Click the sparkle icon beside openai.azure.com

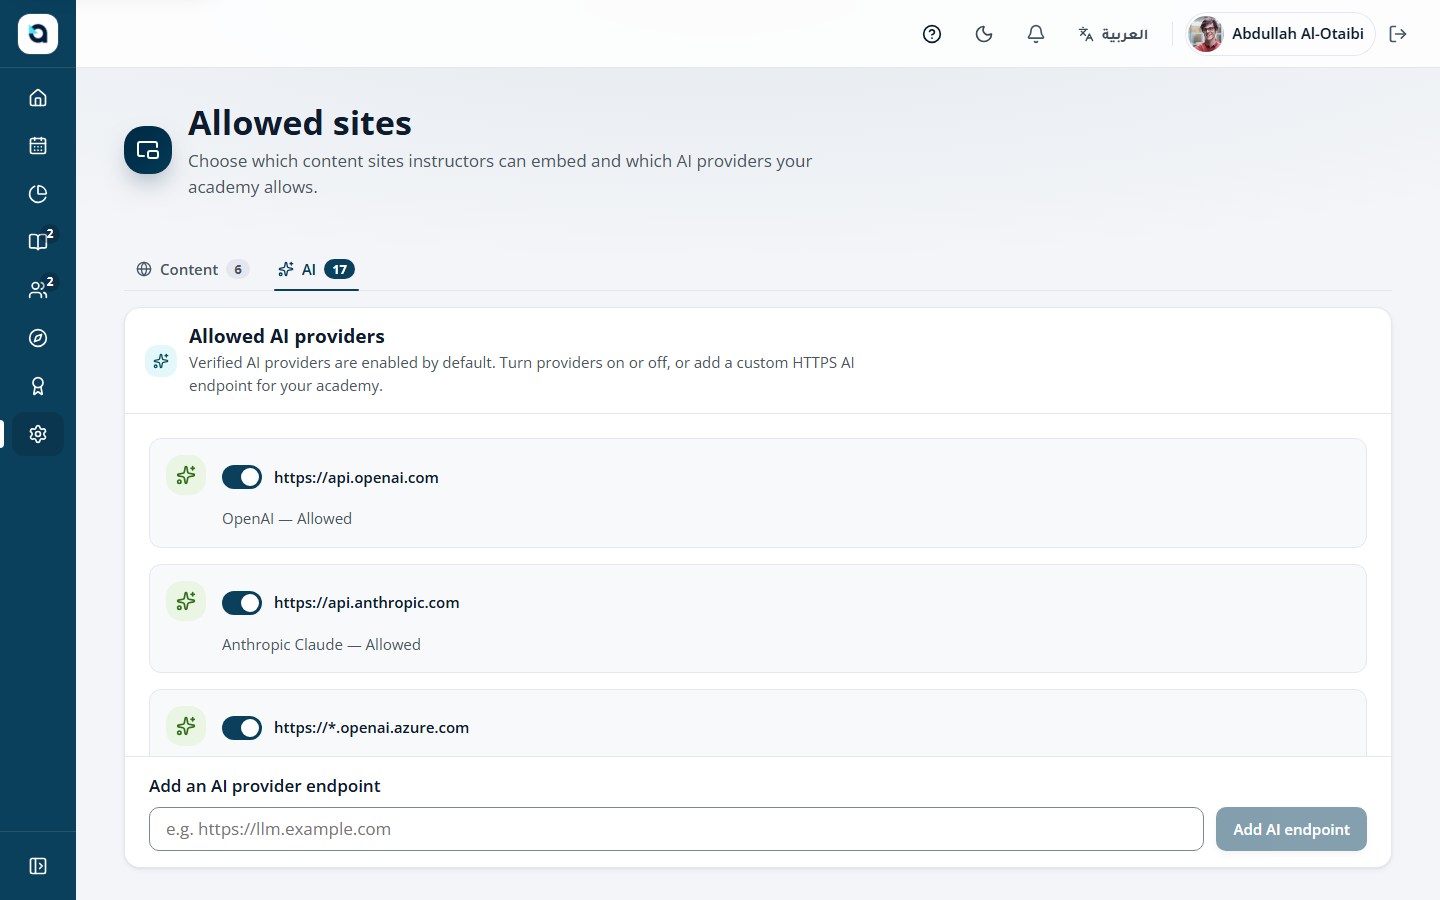click(186, 726)
